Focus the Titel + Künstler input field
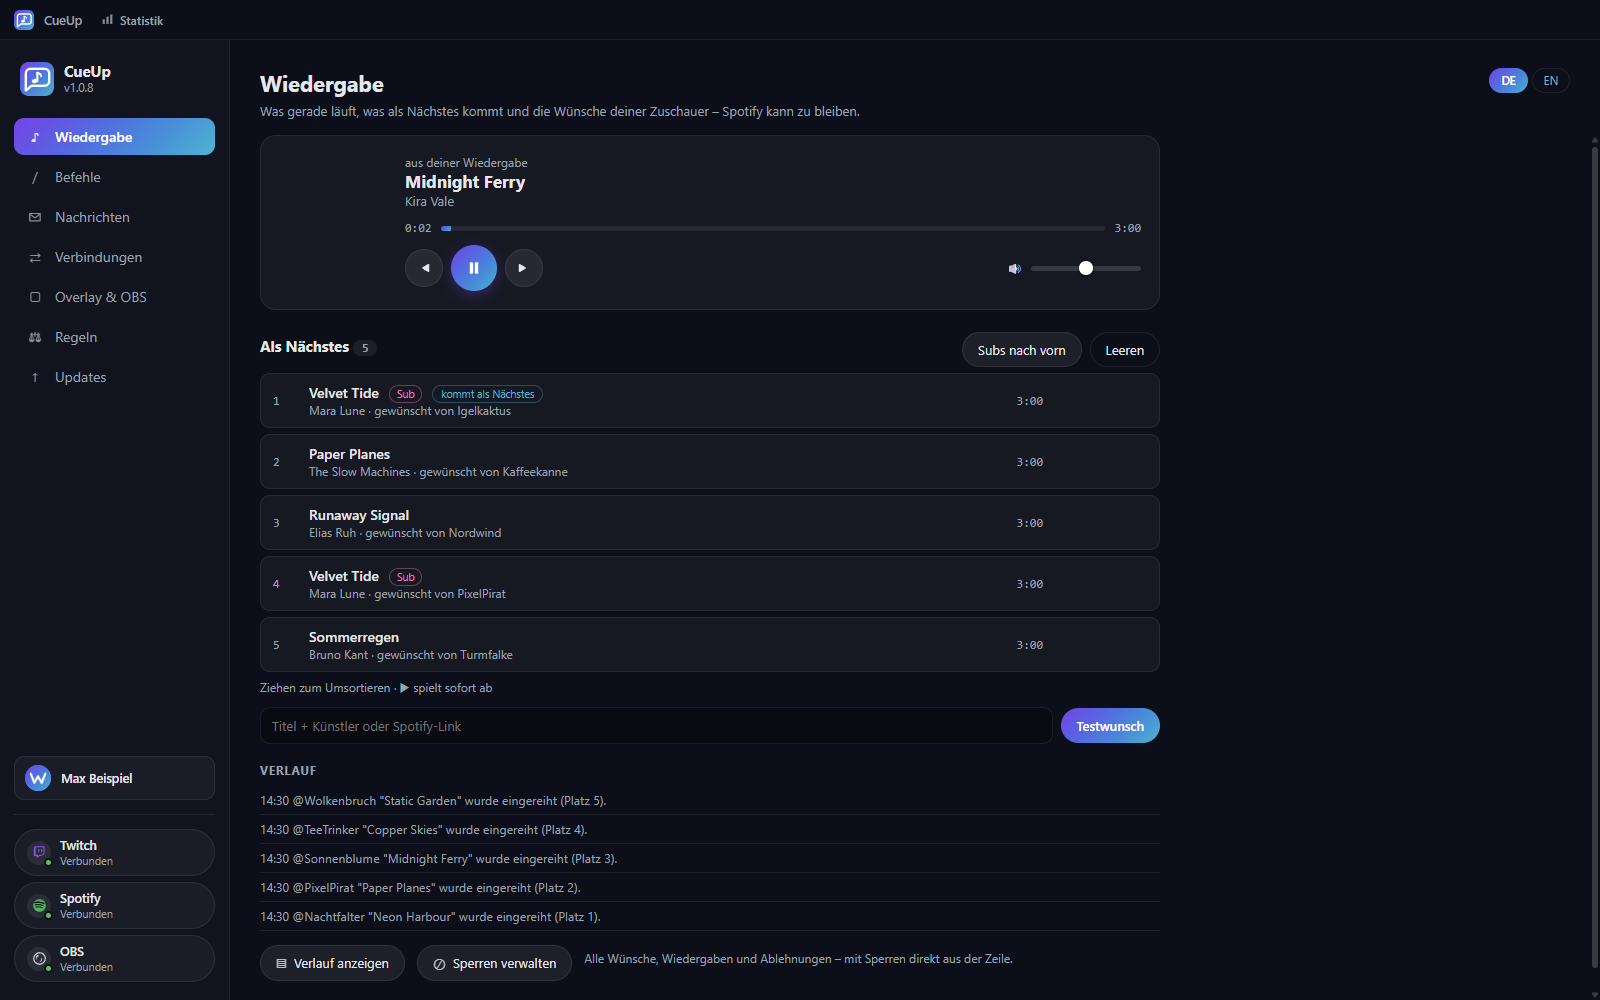Viewport: 1600px width, 1000px height. point(656,726)
